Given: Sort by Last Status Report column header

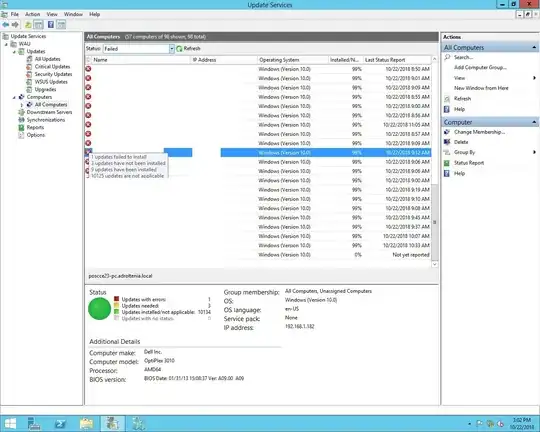Looking at the screenshot, I should [x=397, y=60].
